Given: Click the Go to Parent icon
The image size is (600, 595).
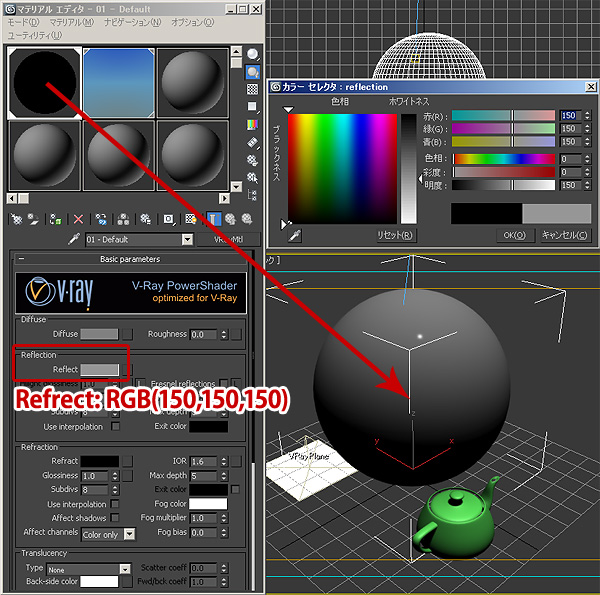Looking at the screenshot, I should click(x=230, y=219).
